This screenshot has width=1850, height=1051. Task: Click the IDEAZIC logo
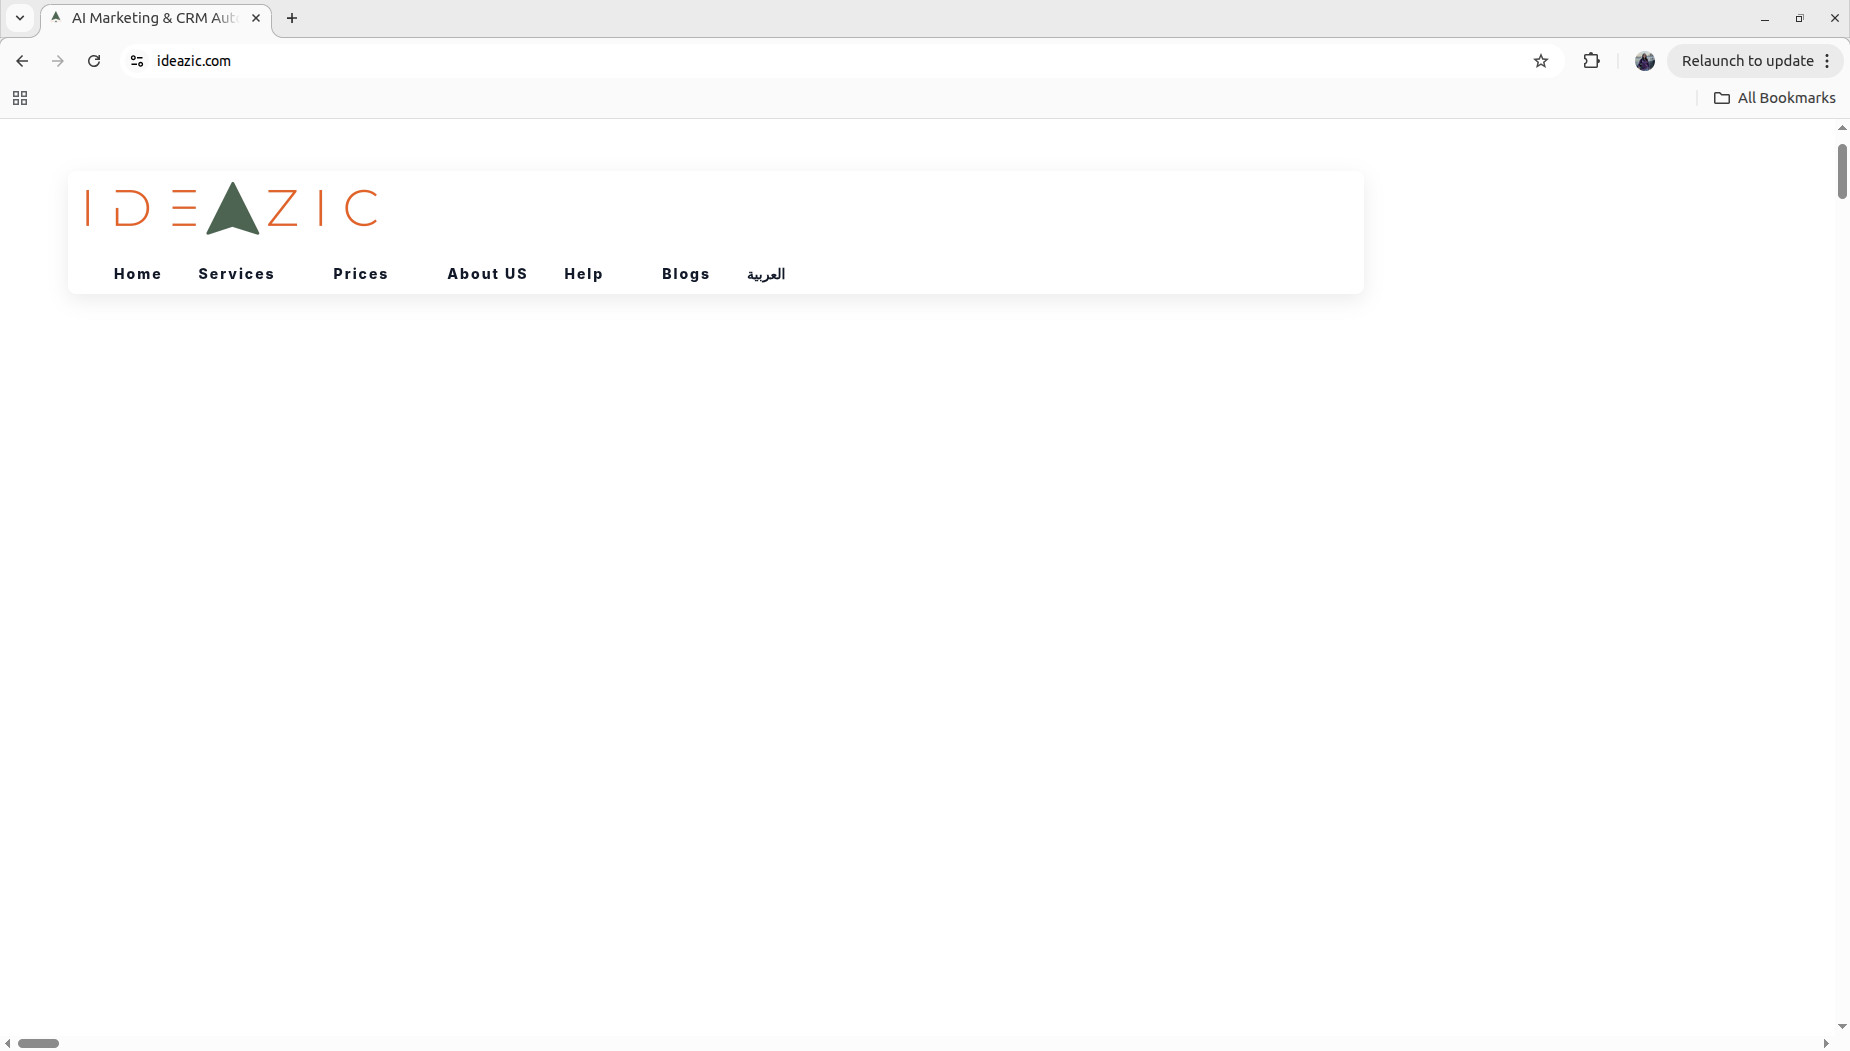click(232, 208)
